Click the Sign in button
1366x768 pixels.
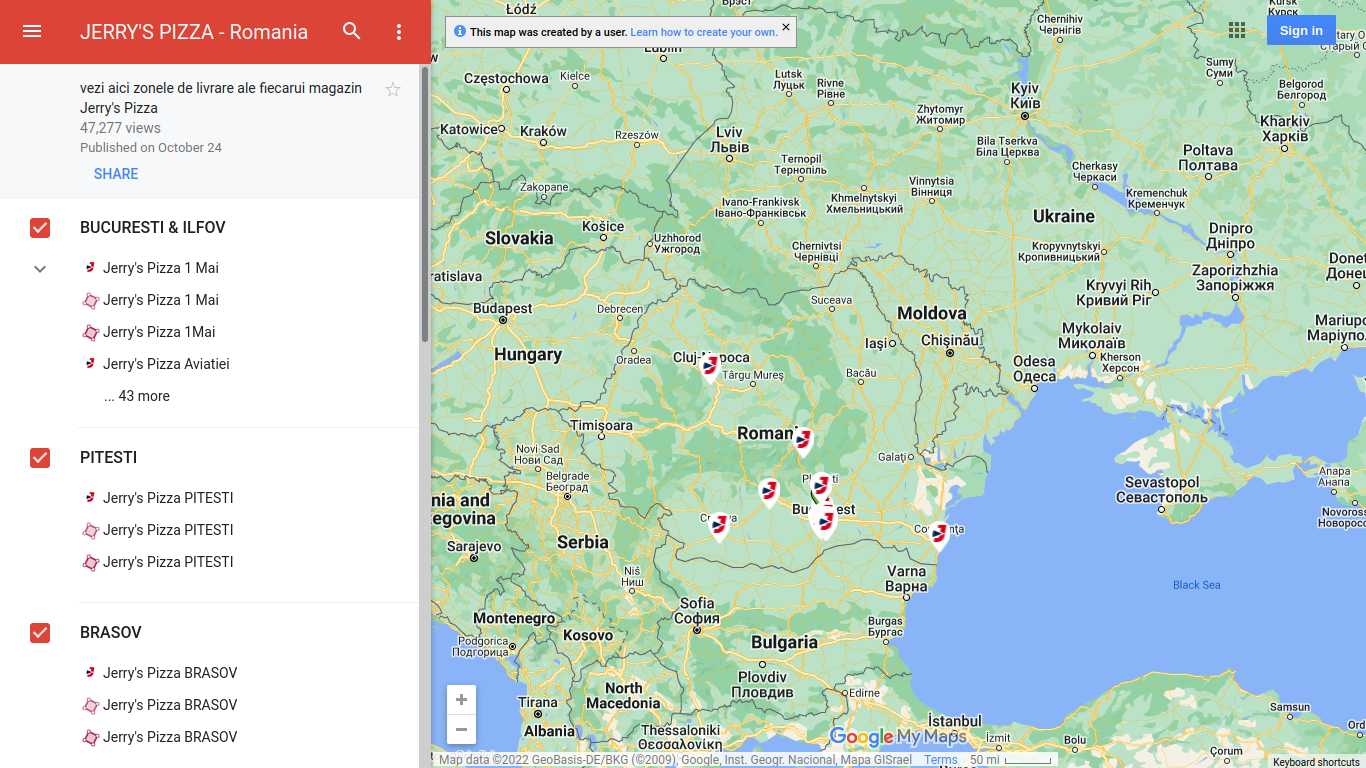tap(1301, 30)
